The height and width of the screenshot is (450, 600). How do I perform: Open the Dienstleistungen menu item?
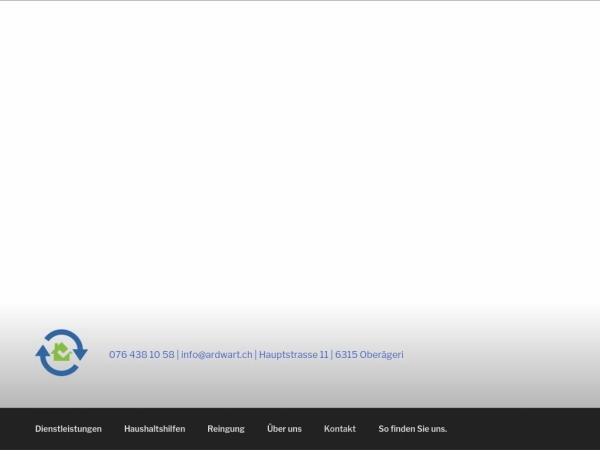point(68,429)
